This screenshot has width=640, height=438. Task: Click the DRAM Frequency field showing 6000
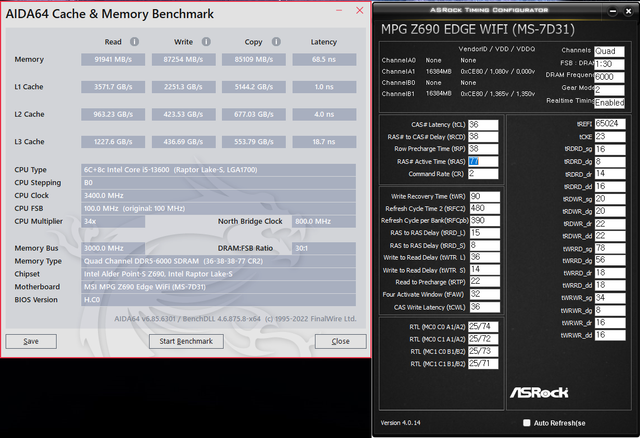tap(609, 77)
